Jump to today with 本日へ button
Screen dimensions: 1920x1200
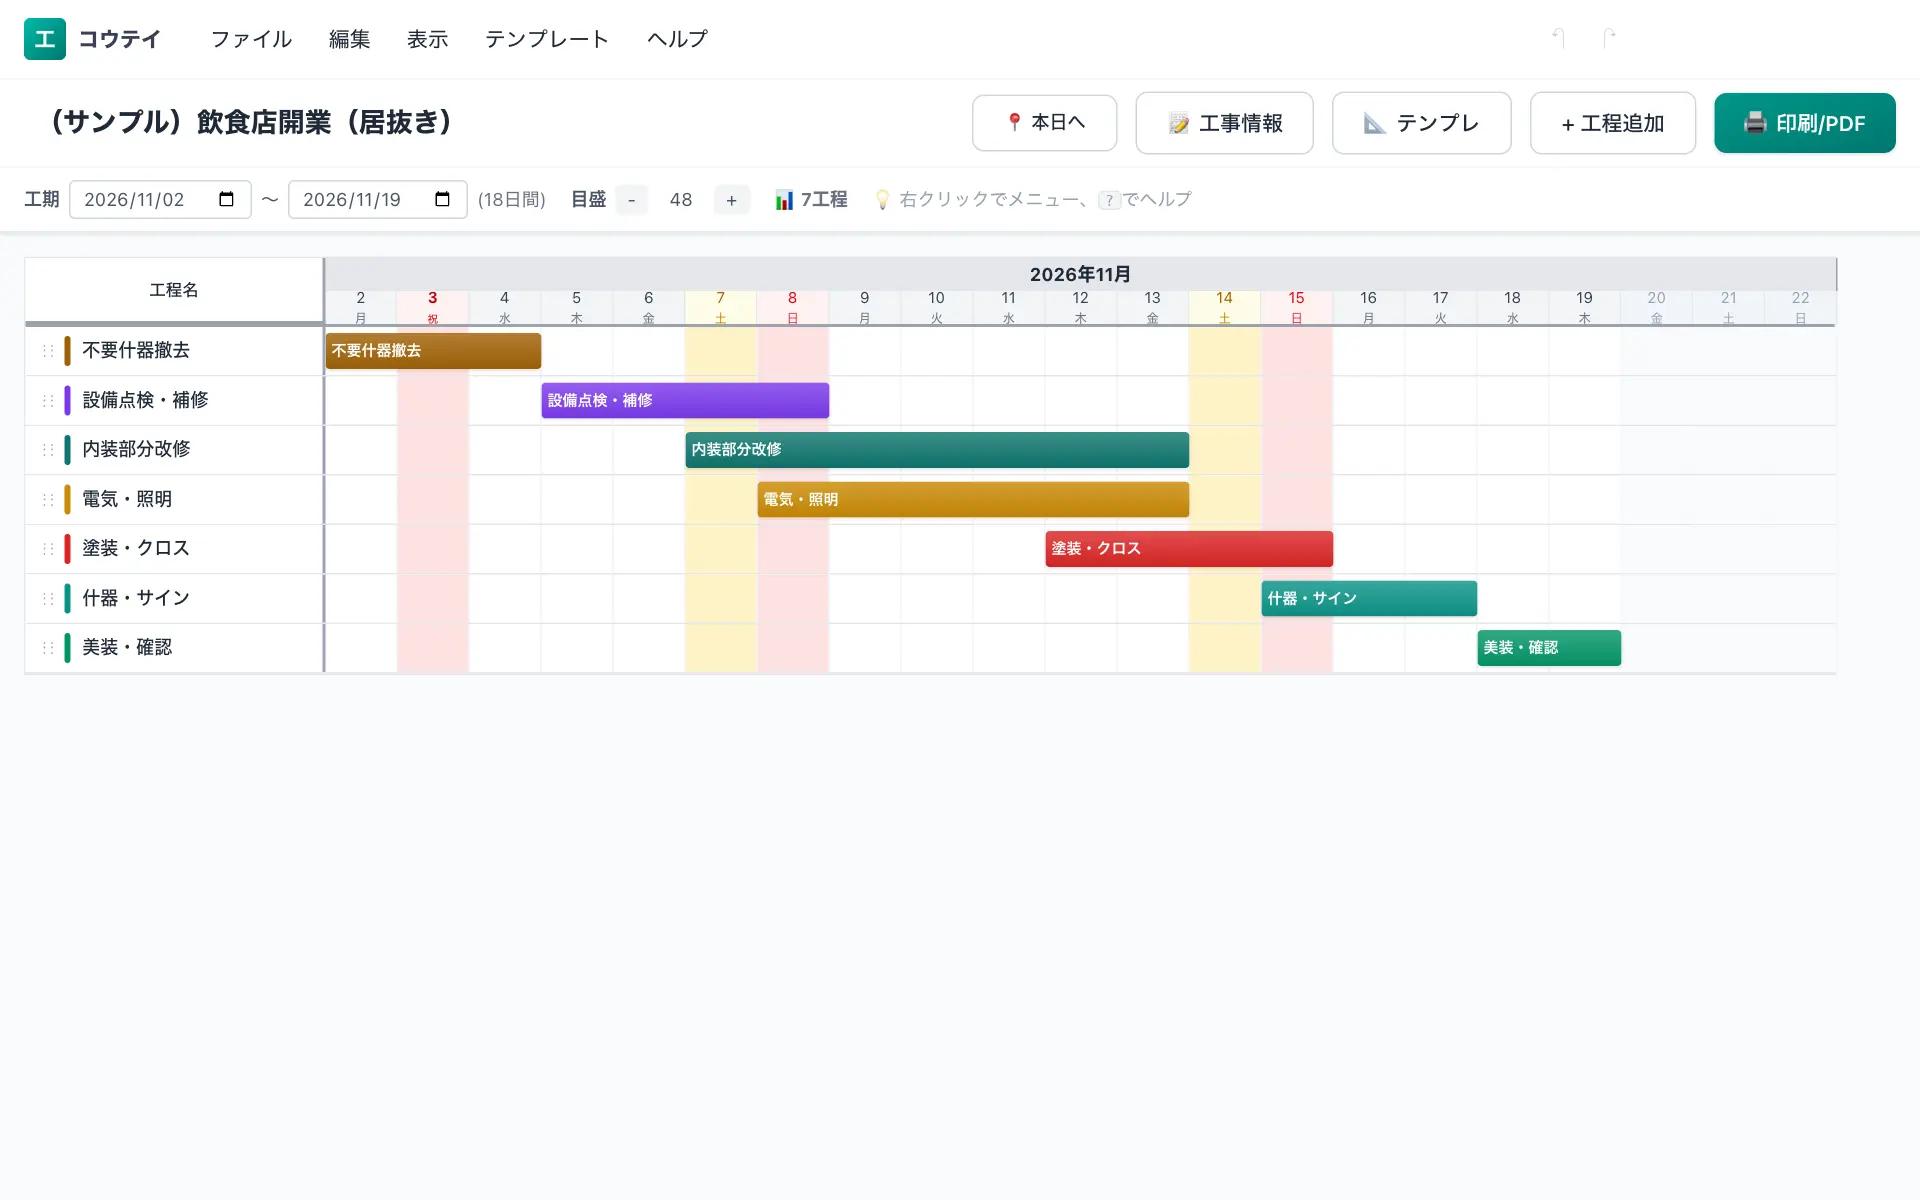coord(1044,123)
